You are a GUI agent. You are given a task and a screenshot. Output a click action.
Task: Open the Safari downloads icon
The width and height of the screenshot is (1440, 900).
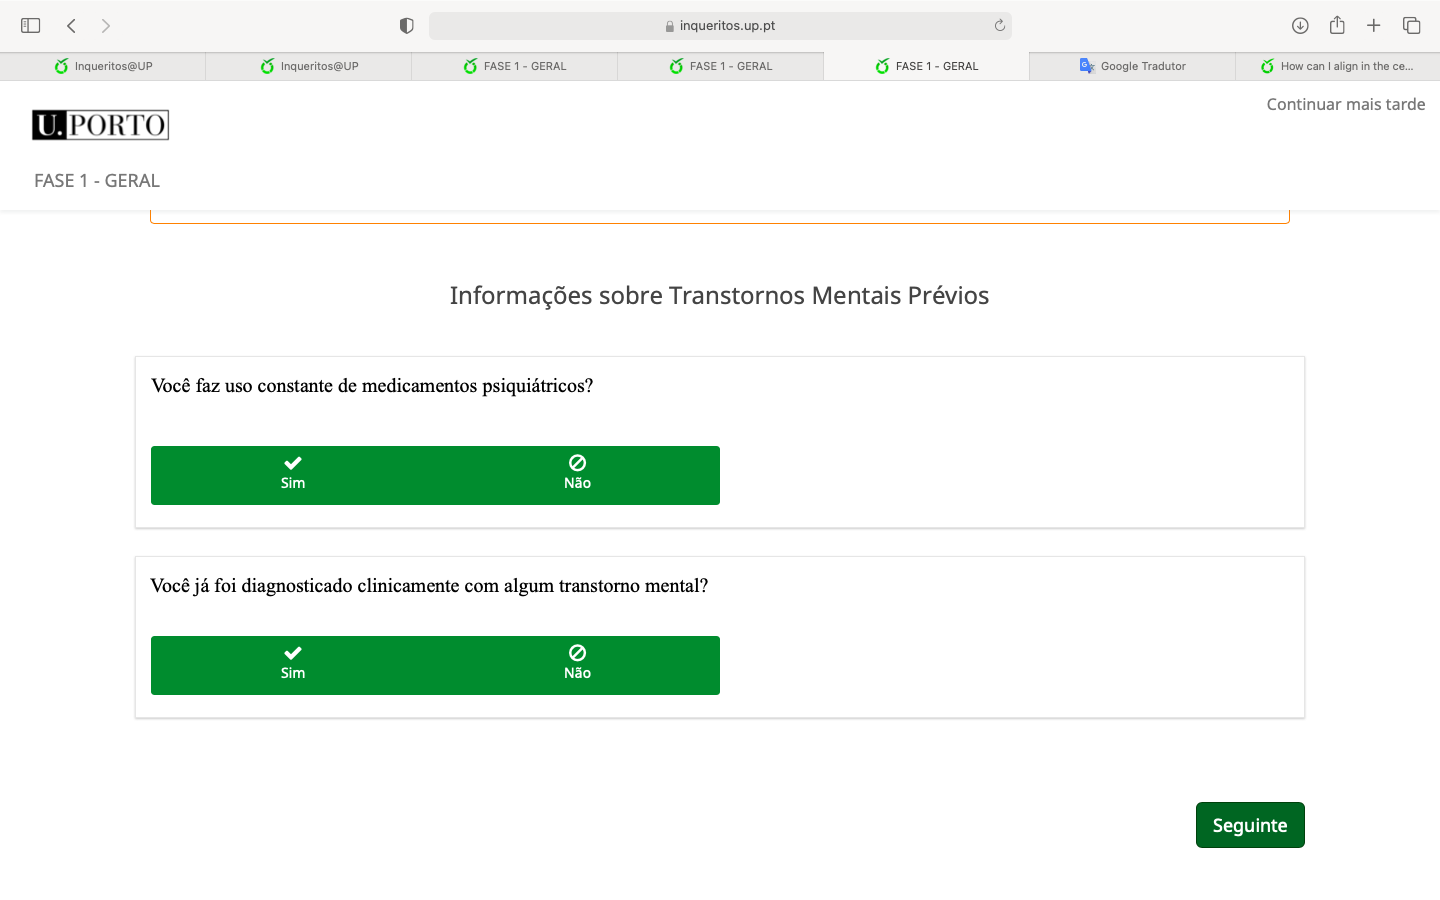point(1300,26)
